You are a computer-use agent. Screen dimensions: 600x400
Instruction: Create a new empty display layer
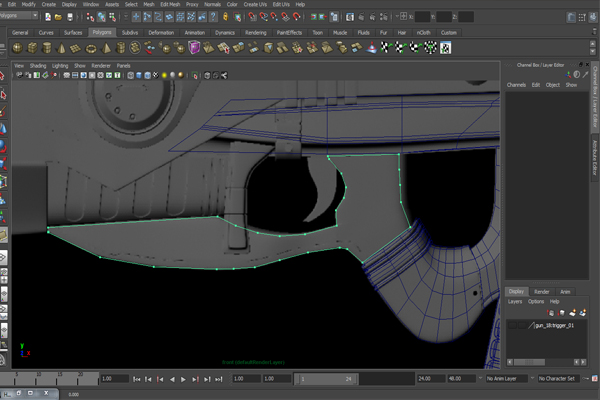click(x=572, y=313)
